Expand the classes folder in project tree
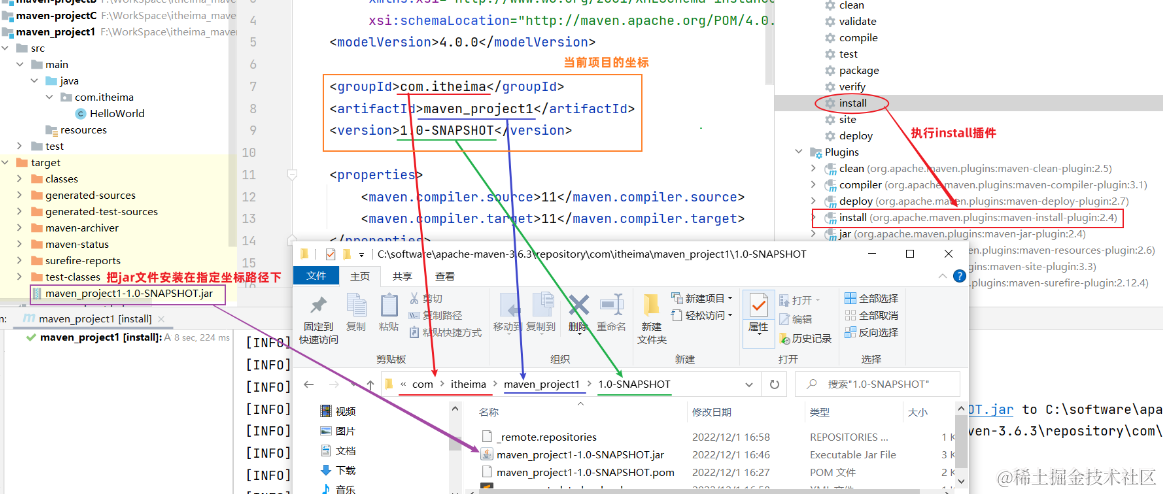The height and width of the screenshot is (494, 1163). click(20, 179)
